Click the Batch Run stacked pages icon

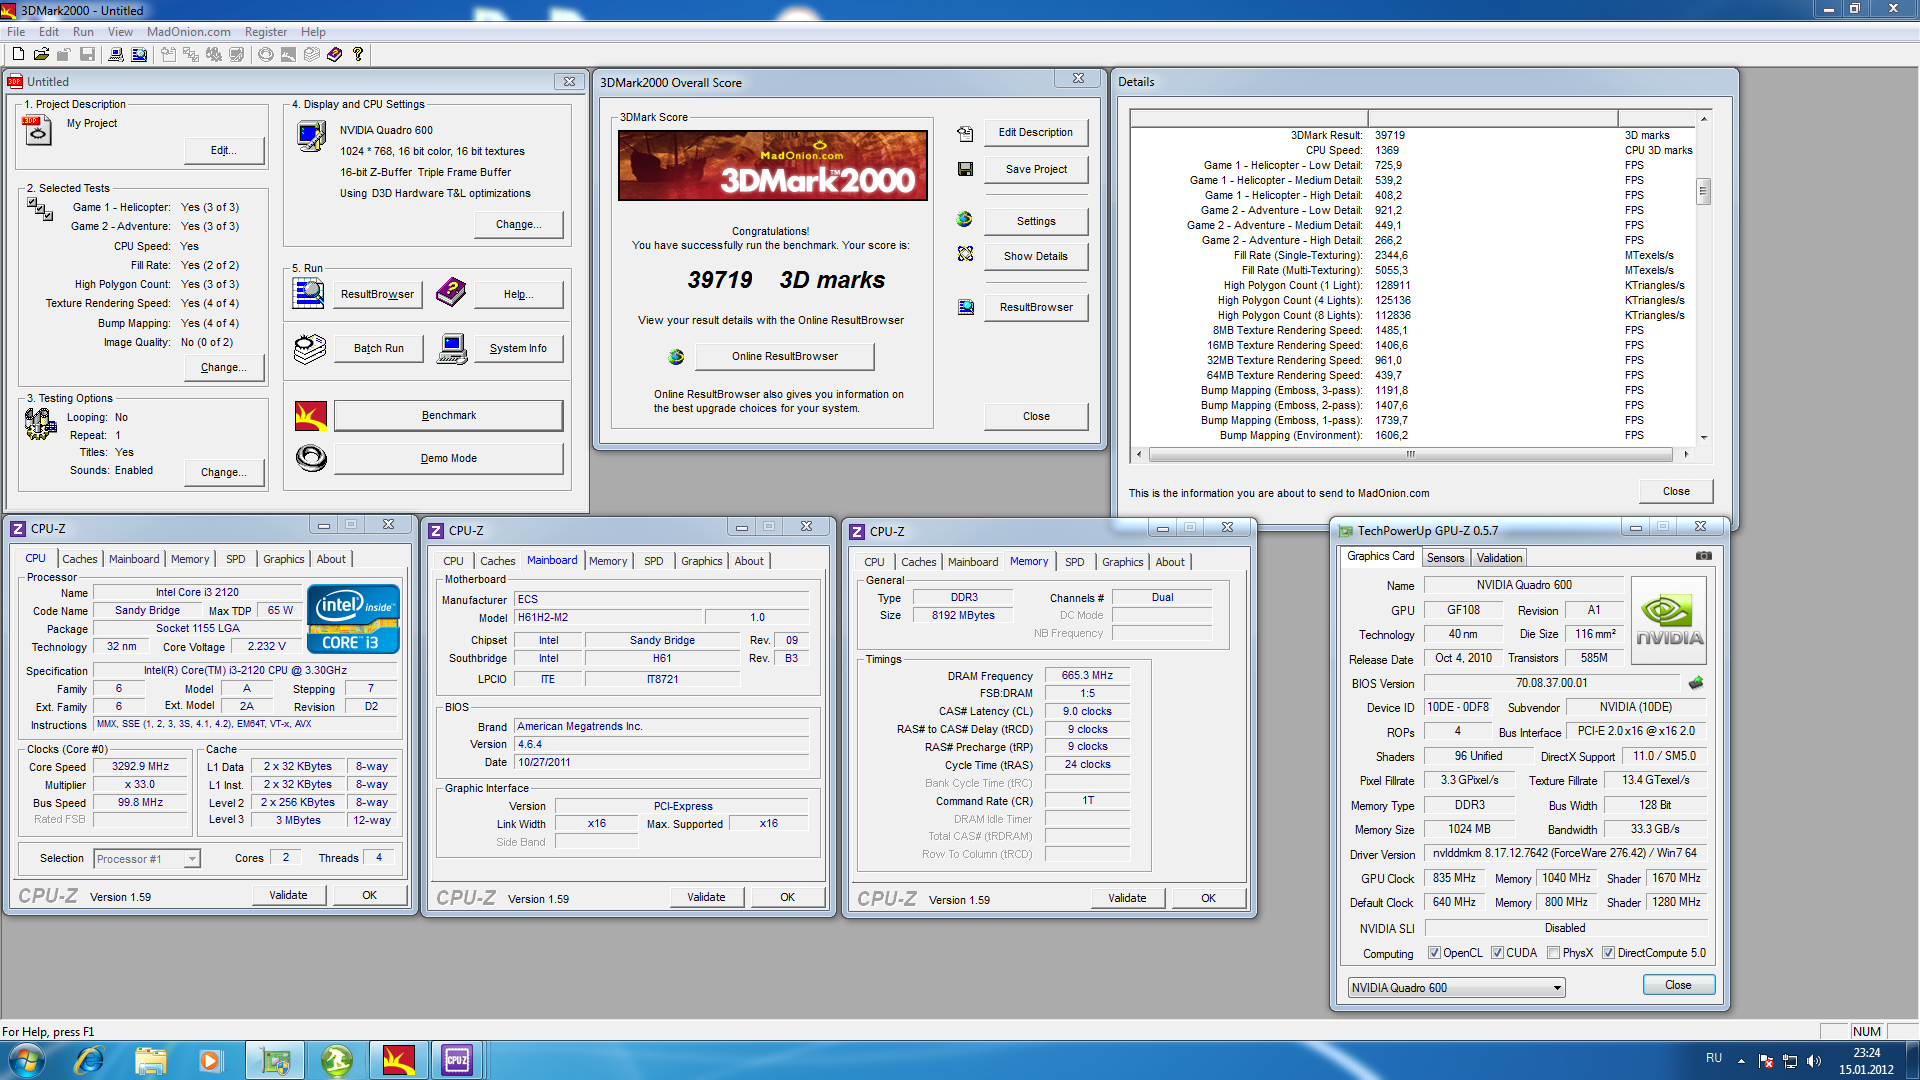pyautogui.click(x=310, y=348)
